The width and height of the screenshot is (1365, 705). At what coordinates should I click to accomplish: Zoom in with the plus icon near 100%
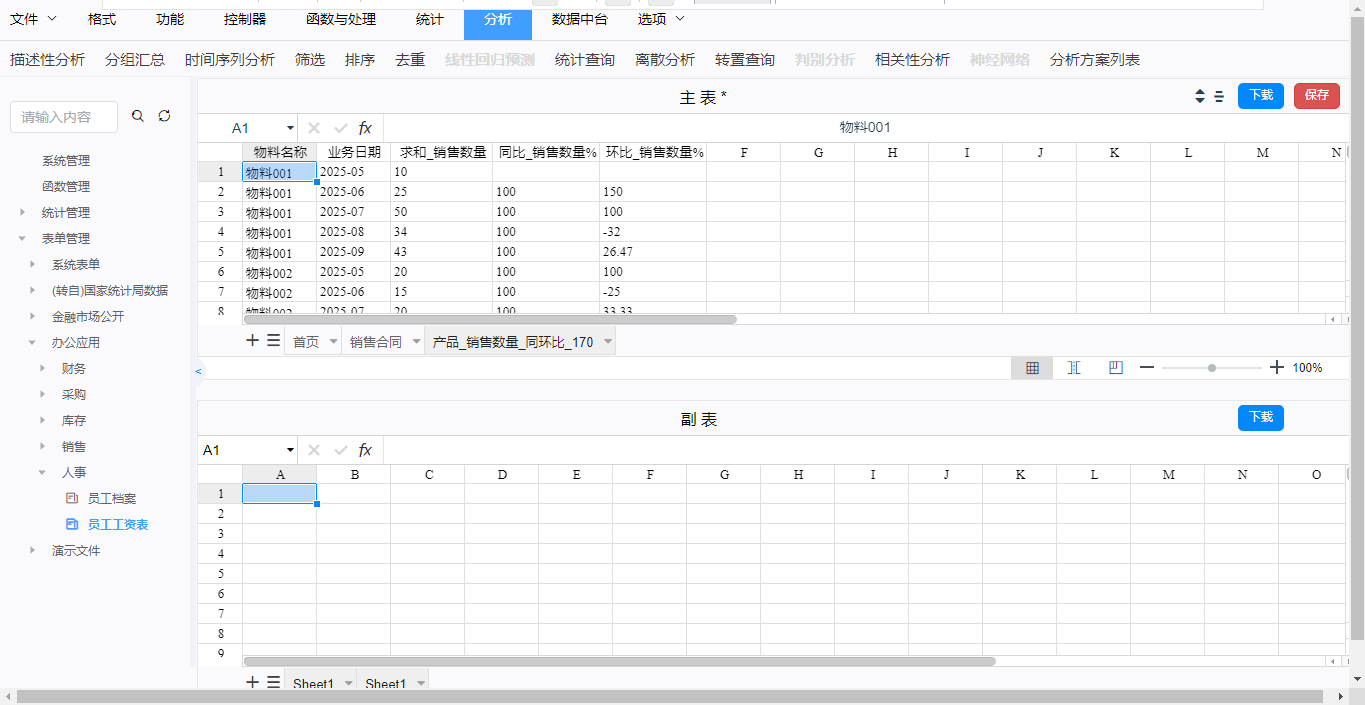coord(1276,368)
